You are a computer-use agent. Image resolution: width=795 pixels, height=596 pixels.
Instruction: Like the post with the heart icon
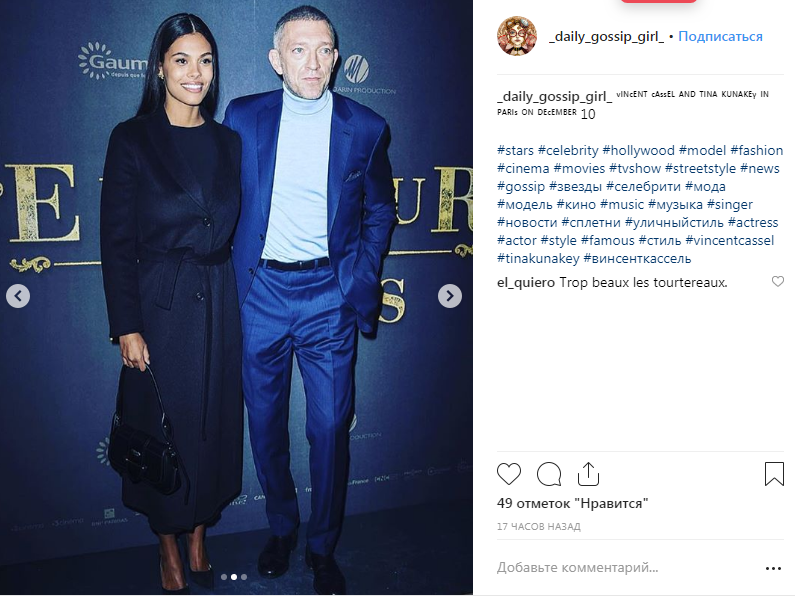coord(509,474)
